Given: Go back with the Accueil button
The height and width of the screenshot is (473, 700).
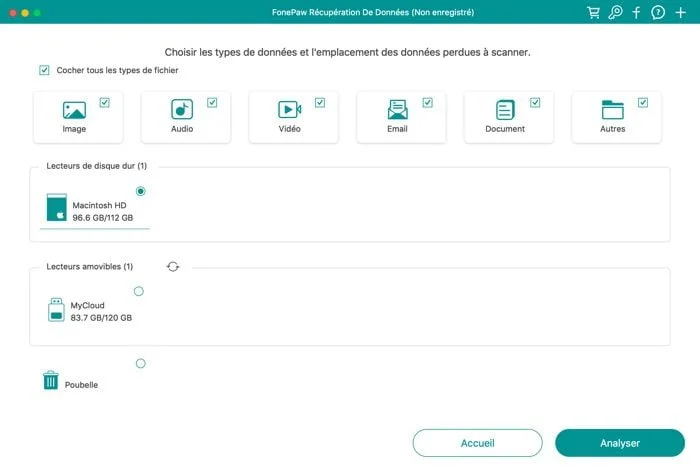Looking at the screenshot, I should point(477,443).
